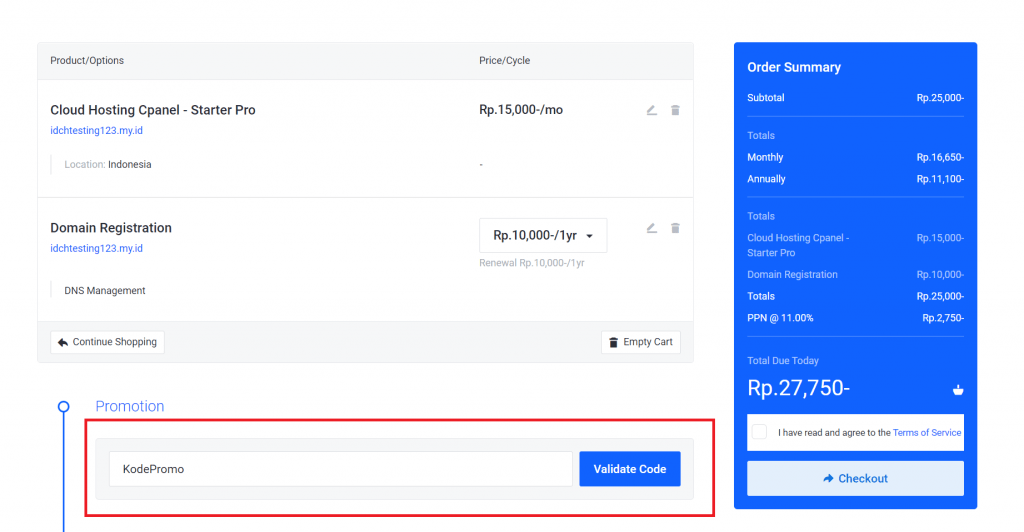Delete Cloud Hosting Cpanel from cart

675,110
